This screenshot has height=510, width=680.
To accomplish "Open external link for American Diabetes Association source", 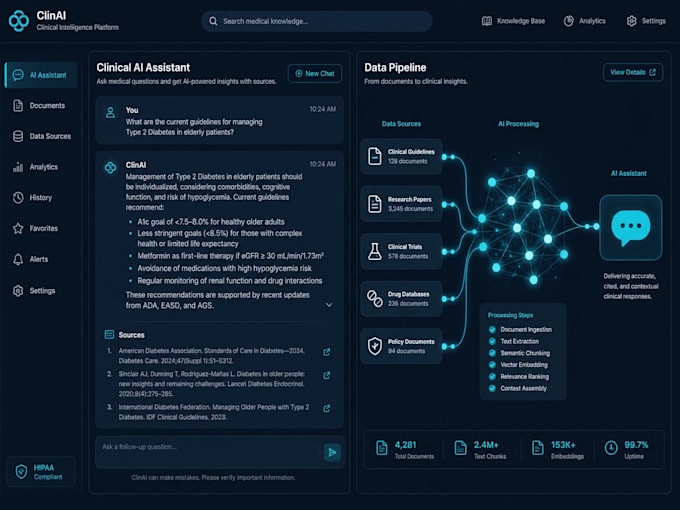I will click(x=327, y=352).
